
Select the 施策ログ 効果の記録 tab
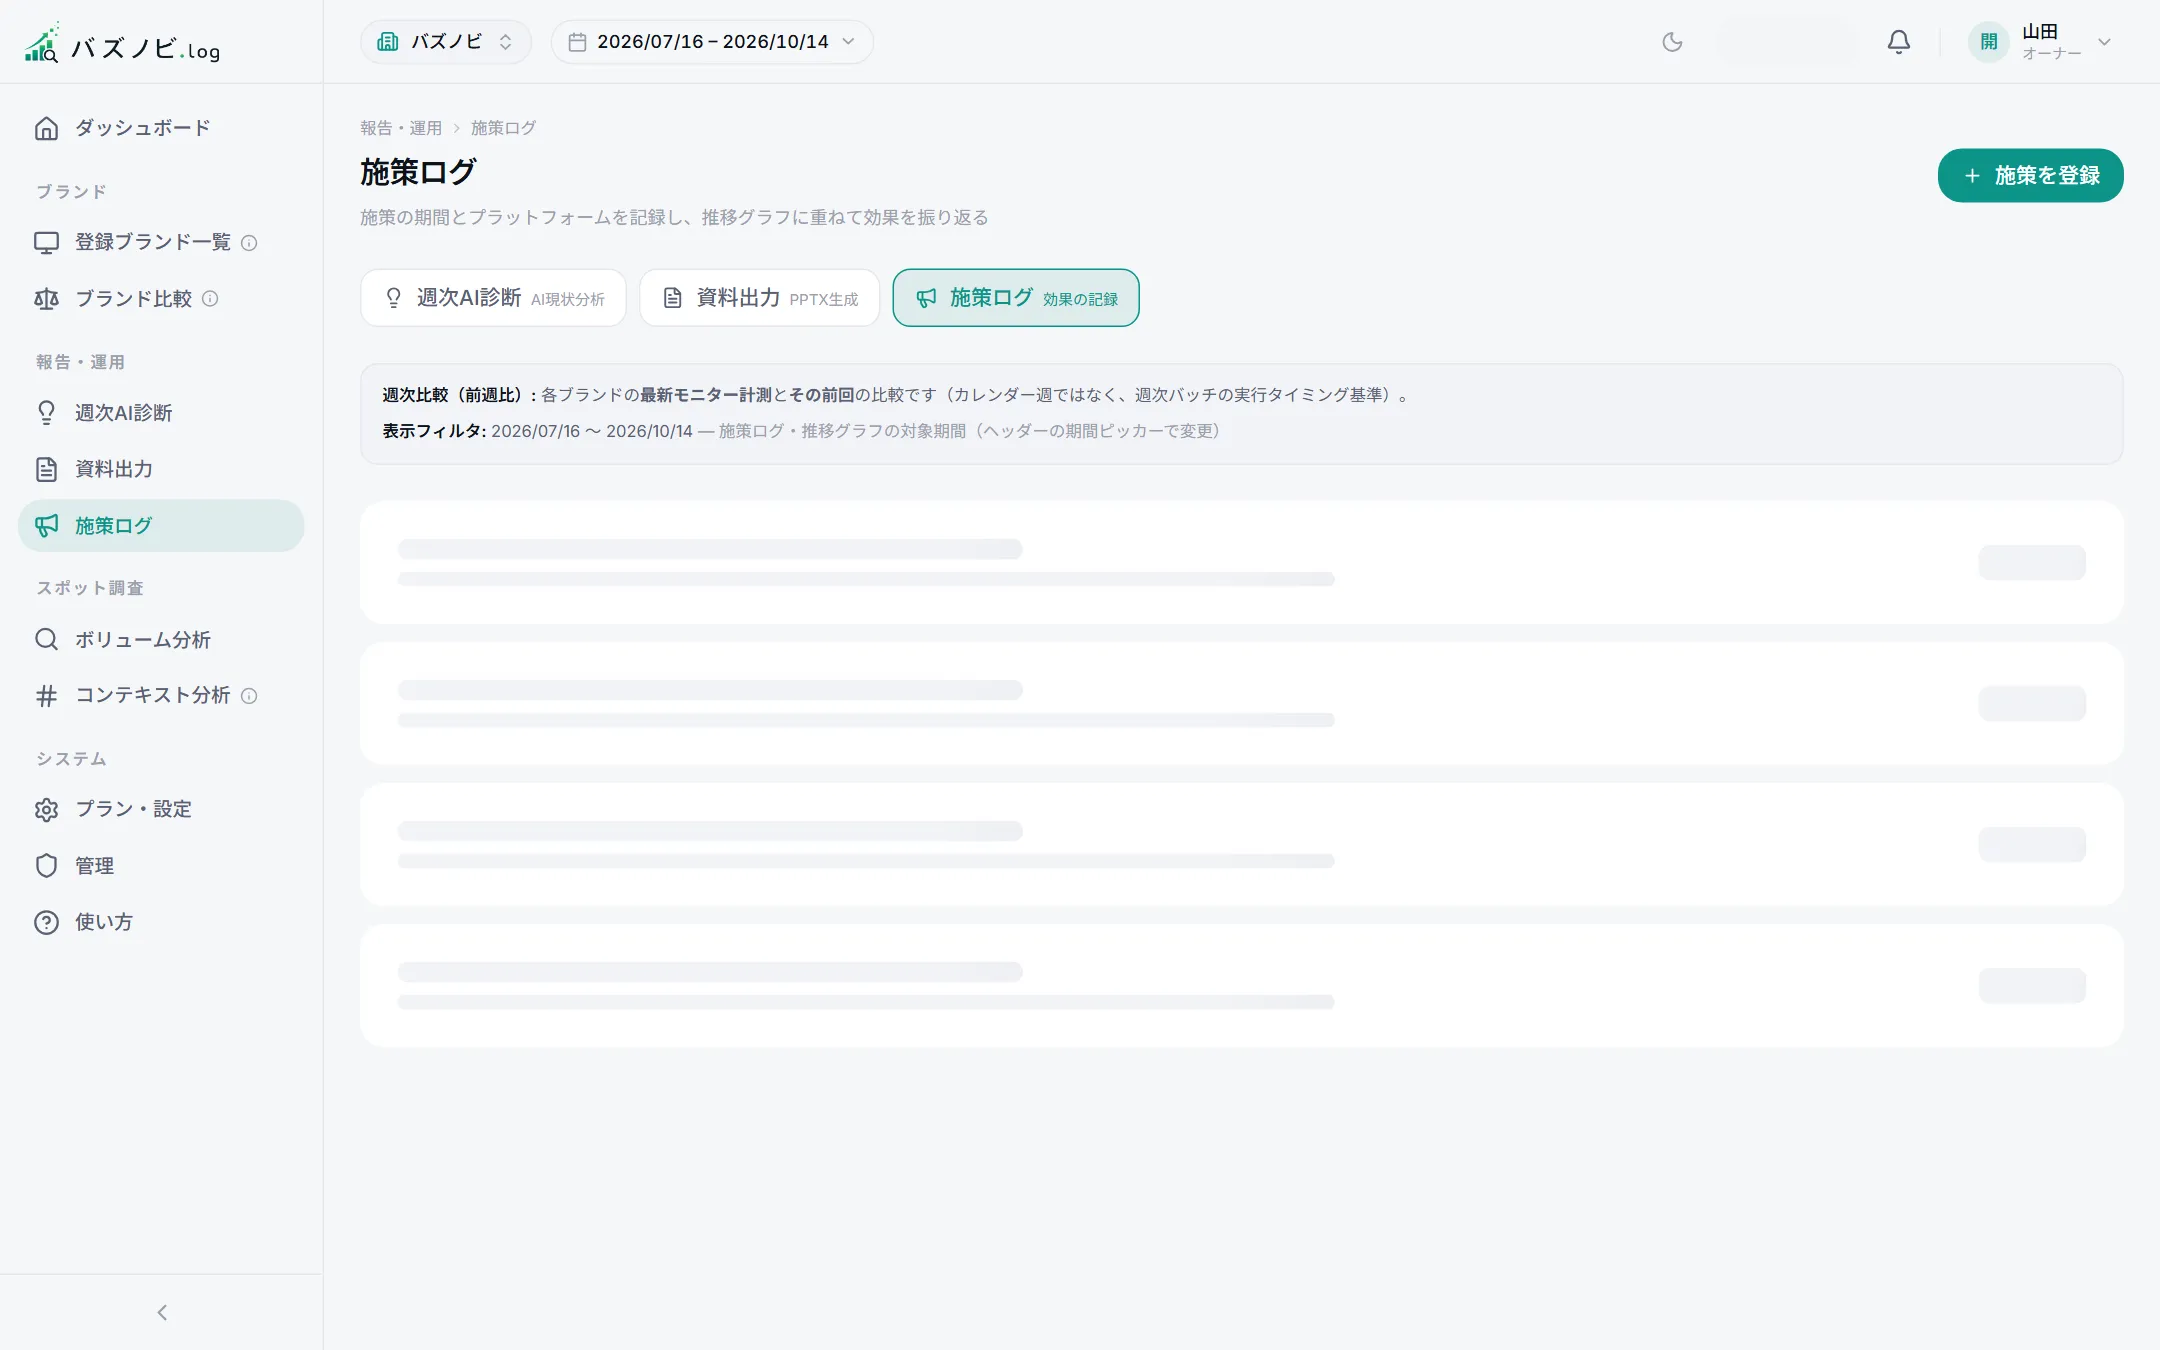coord(1015,298)
